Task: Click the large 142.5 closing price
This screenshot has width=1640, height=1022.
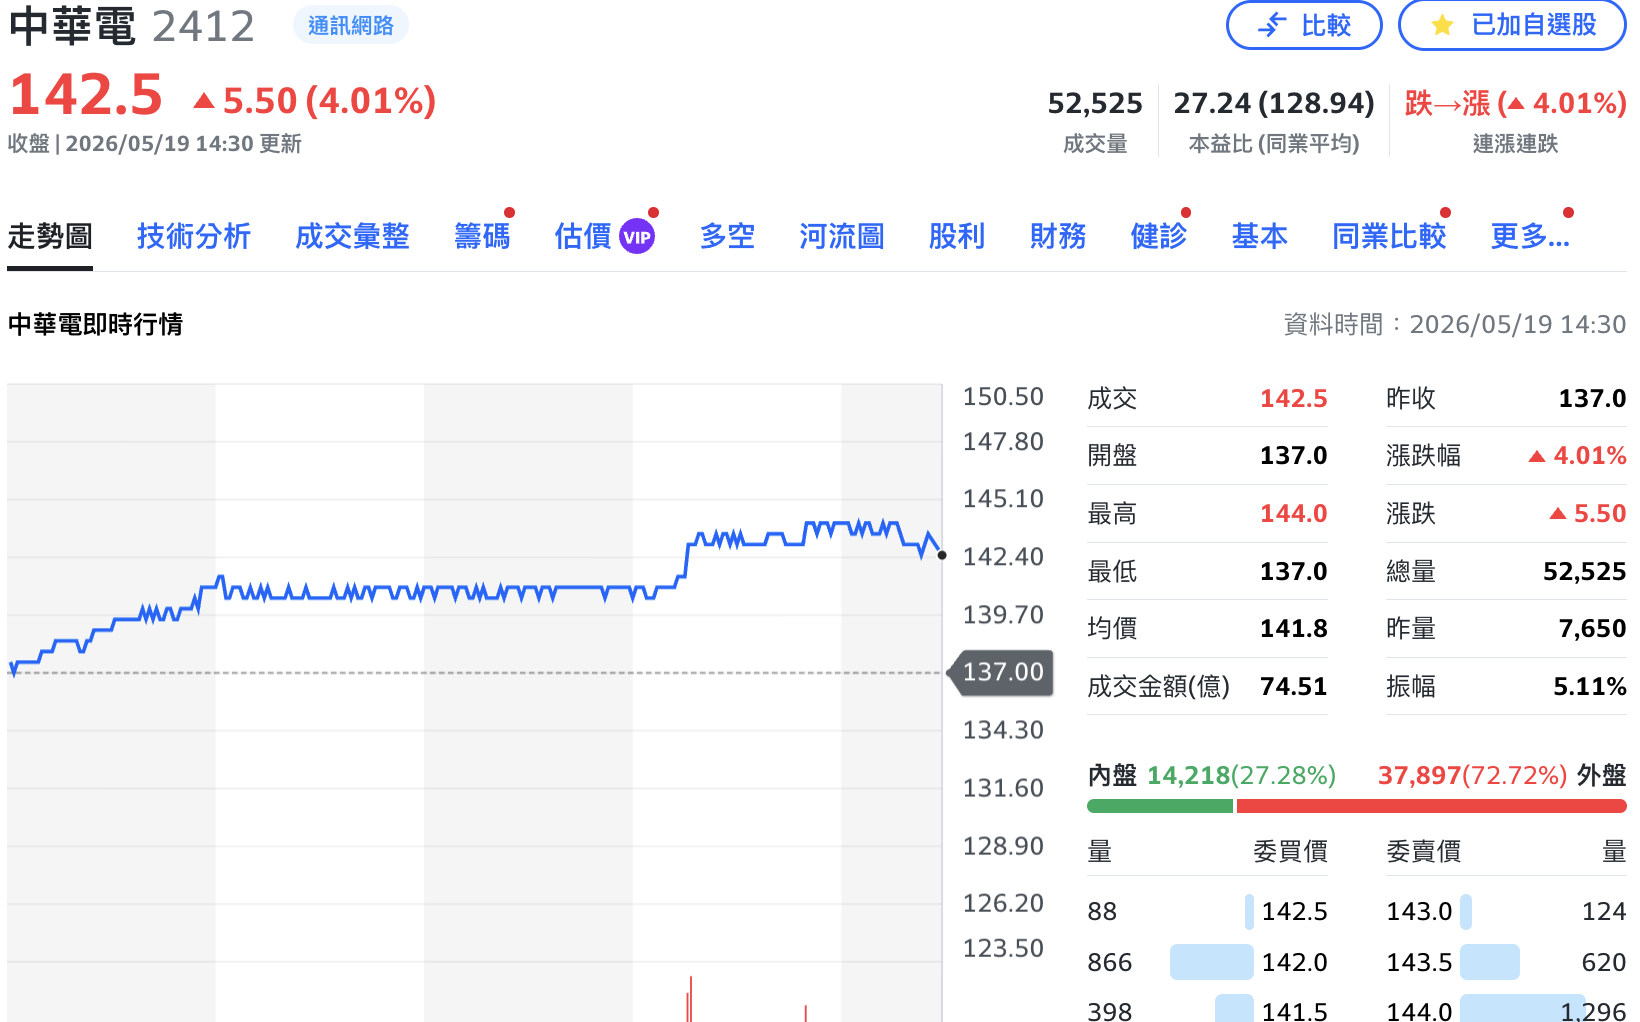Action: [86, 96]
